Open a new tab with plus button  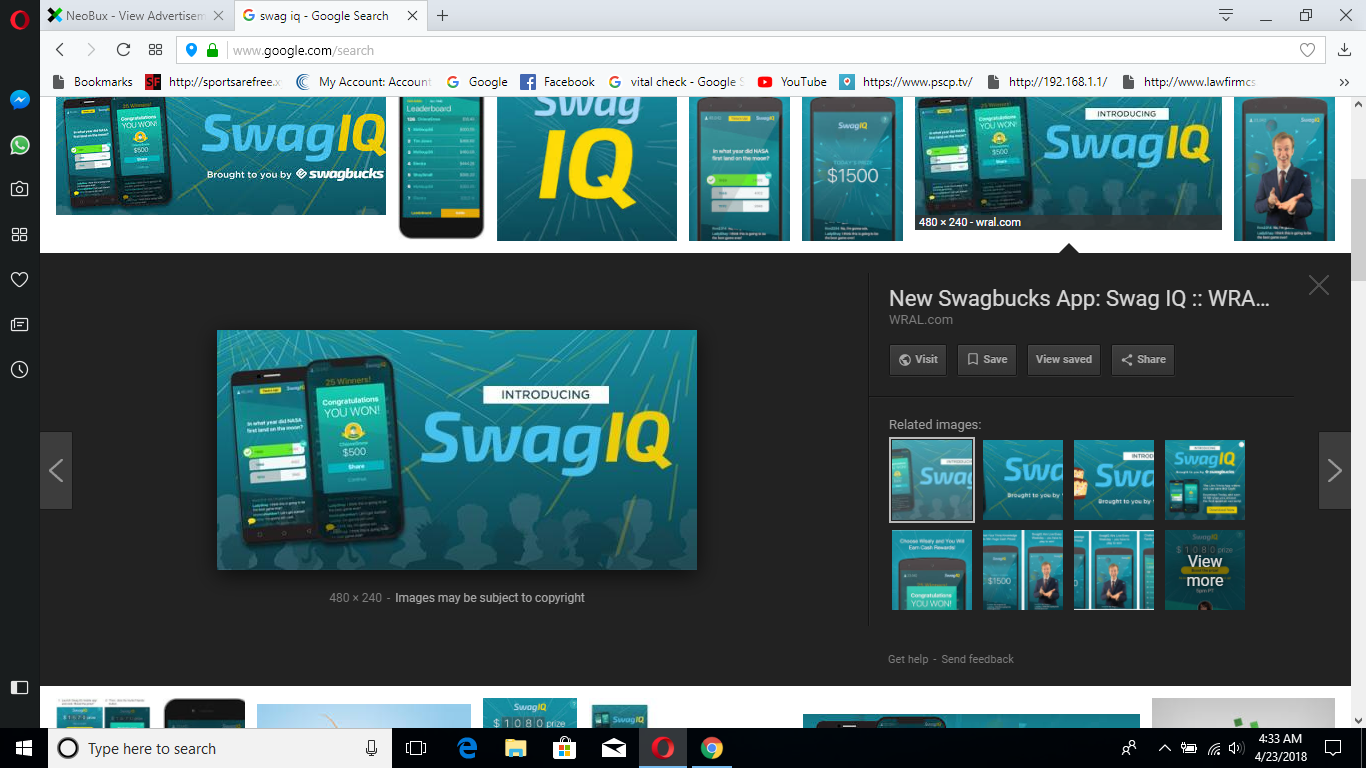tap(442, 16)
